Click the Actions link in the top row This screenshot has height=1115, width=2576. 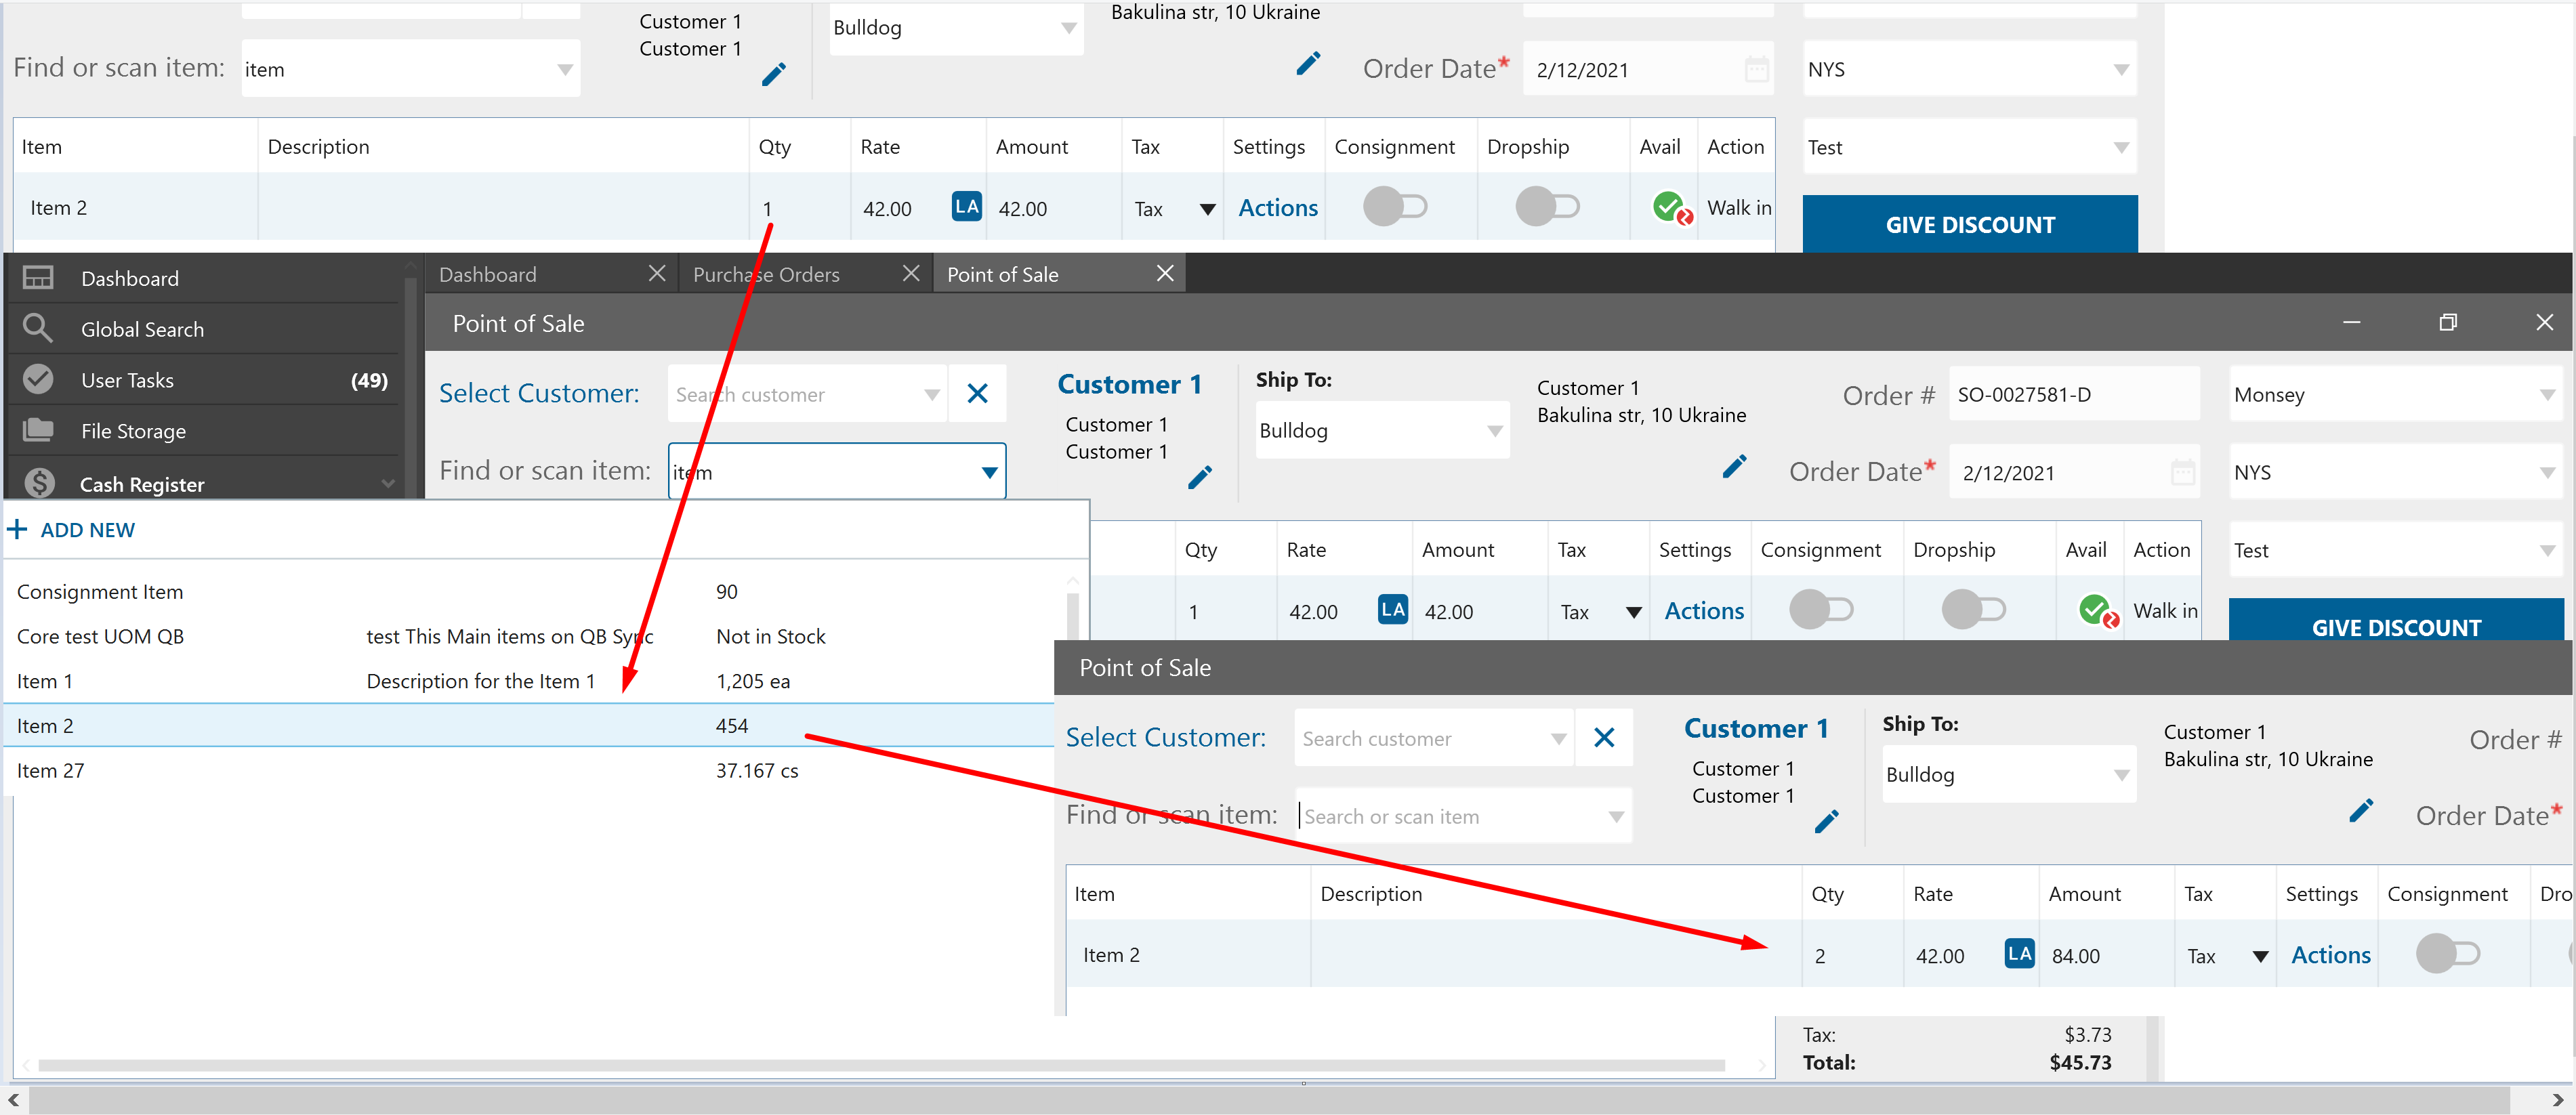point(1277,208)
